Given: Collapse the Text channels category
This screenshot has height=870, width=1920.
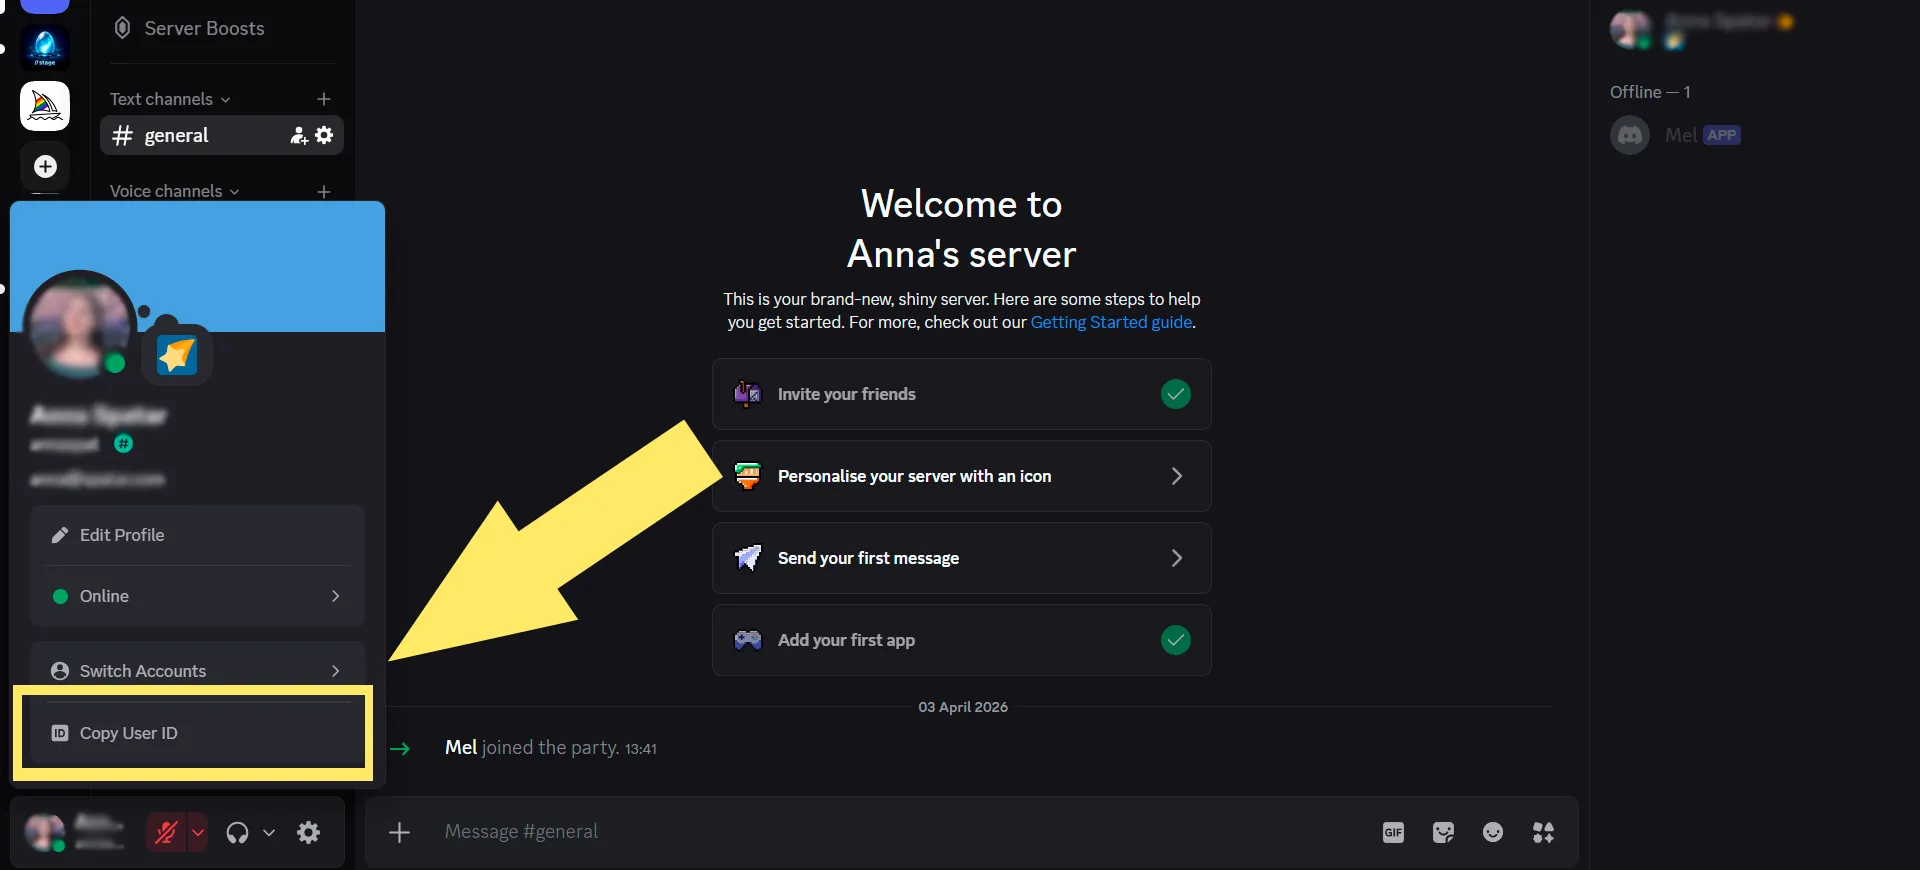Looking at the screenshot, I should (x=170, y=99).
